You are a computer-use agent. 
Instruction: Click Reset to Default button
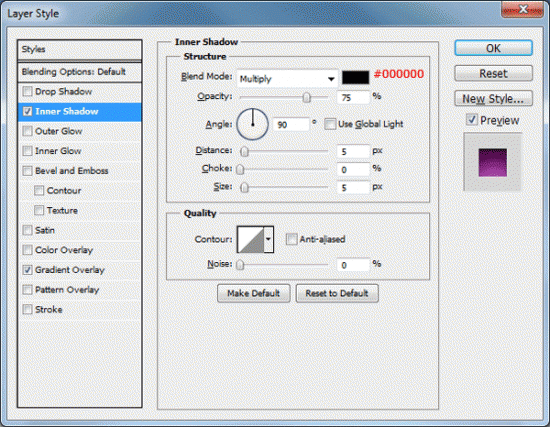click(x=337, y=293)
